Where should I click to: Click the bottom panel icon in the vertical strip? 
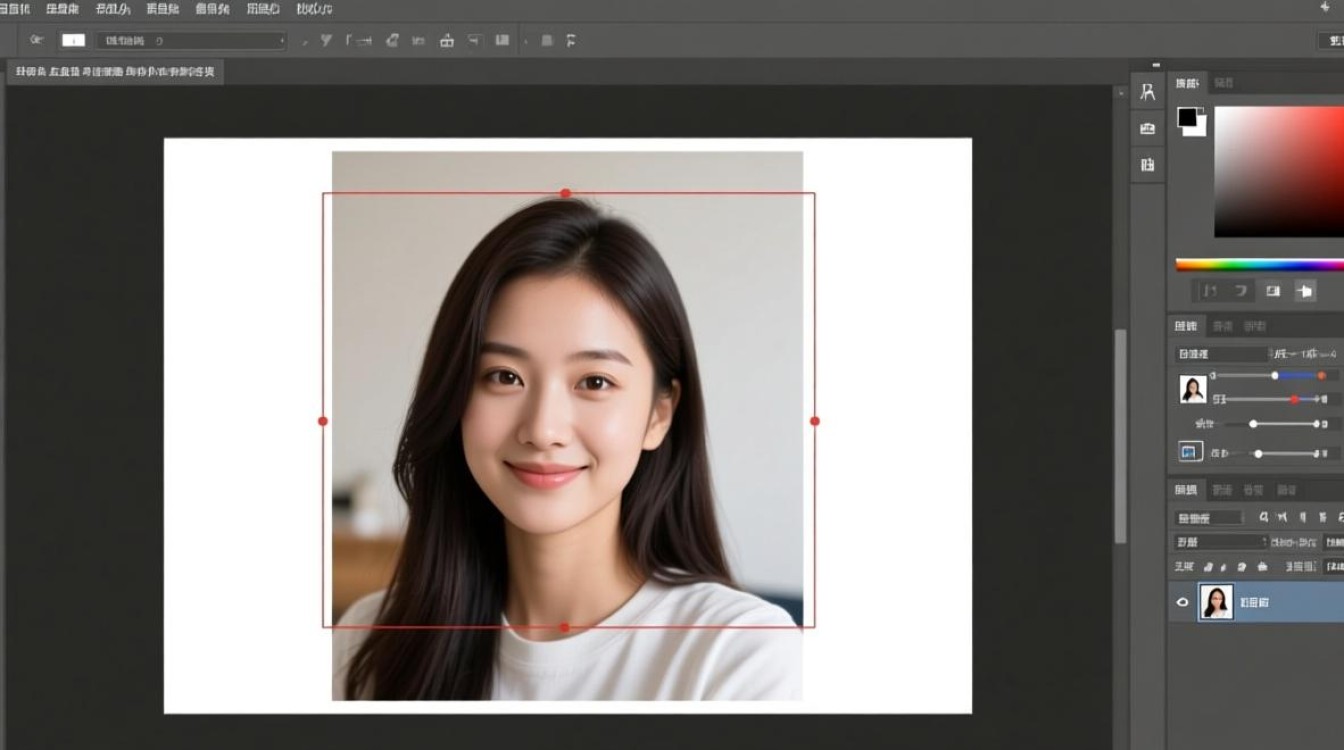tap(1146, 163)
